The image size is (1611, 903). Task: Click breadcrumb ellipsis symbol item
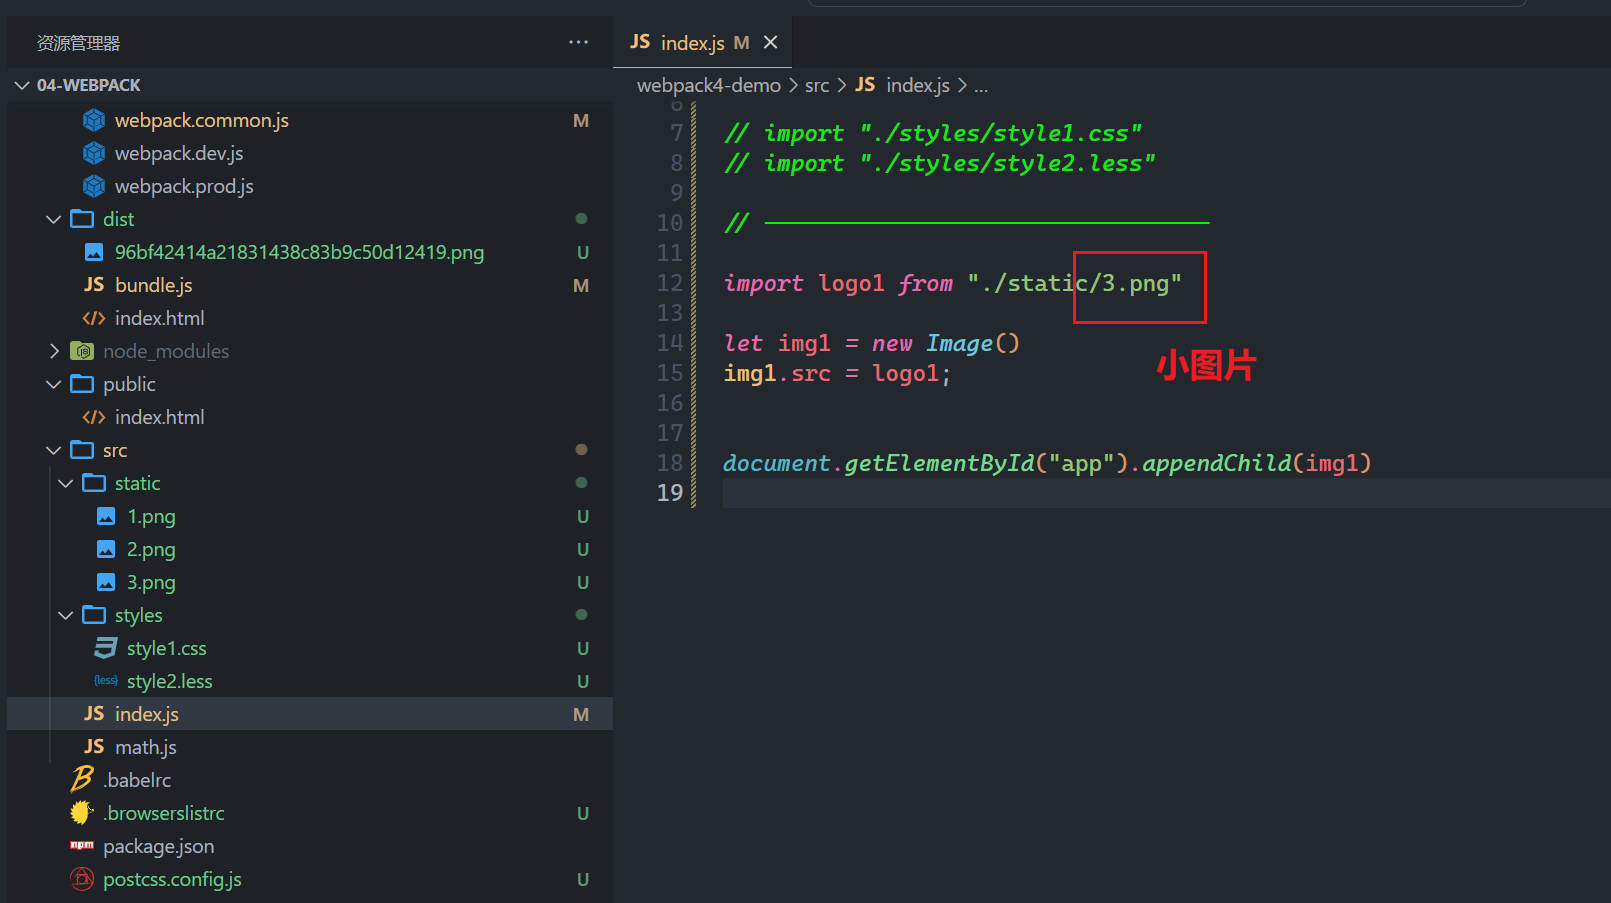click(981, 86)
